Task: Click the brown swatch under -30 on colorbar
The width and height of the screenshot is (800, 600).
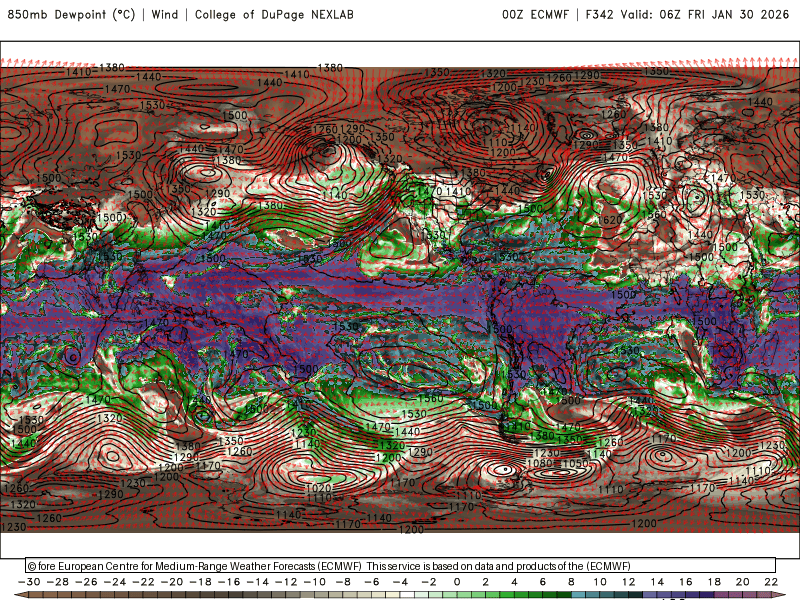Action: (36, 595)
